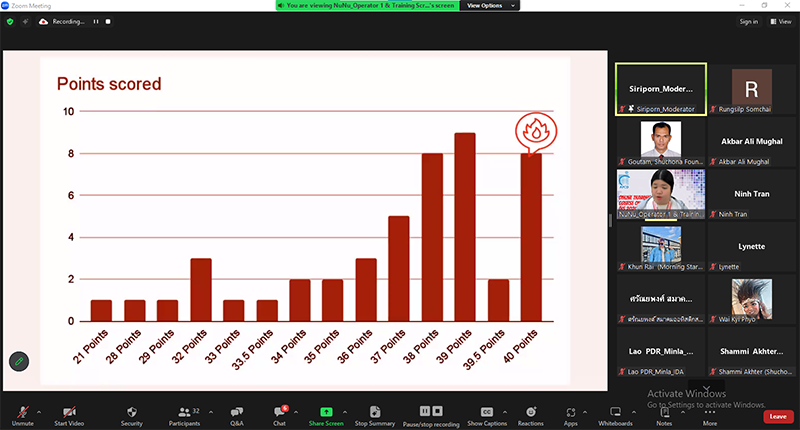This screenshot has width=800, height=430.
Task: Click the 39 Points bar in chart
Action: pyautogui.click(x=465, y=227)
